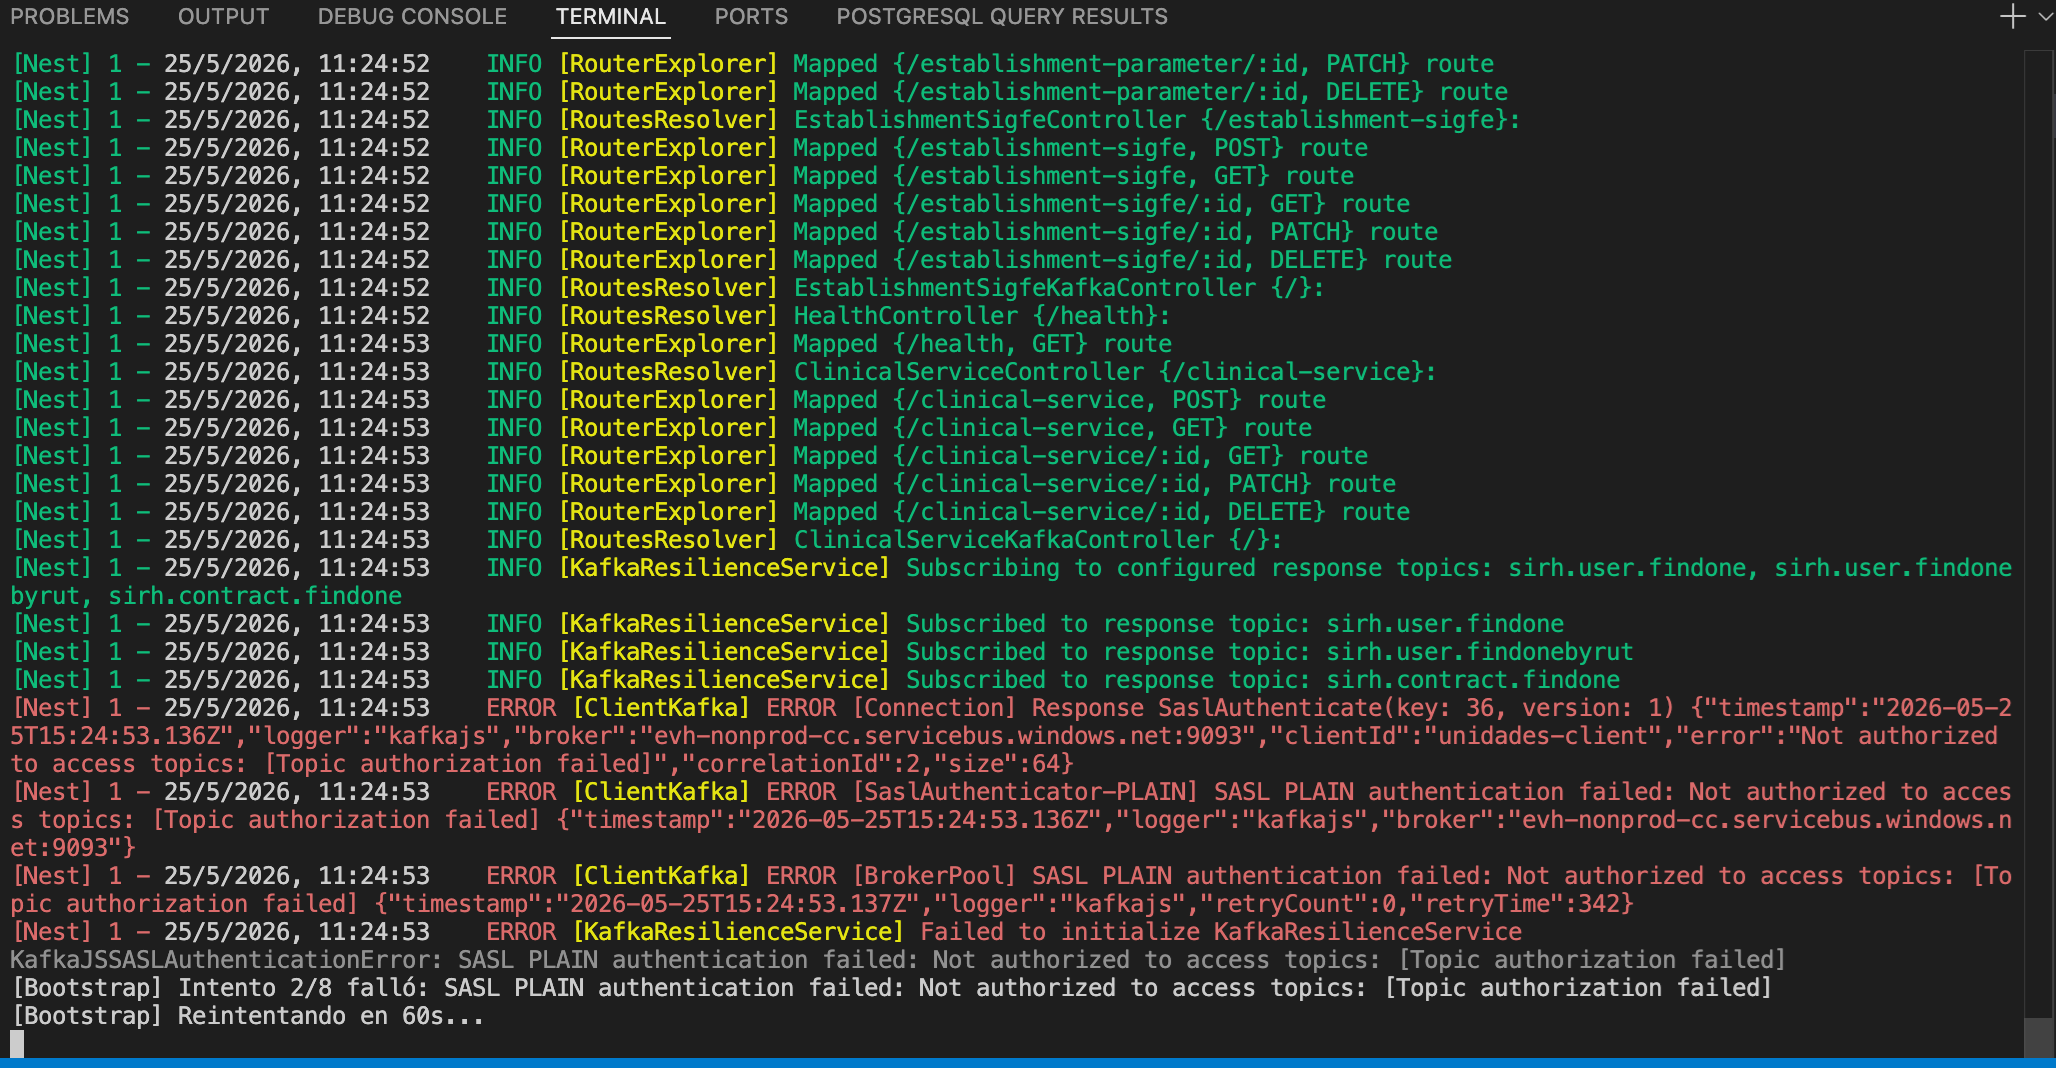Image resolution: width=2057 pixels, height=1069 pixels.
Task: Place cursor at the terminal prompt block
Action: point(17,1044)
